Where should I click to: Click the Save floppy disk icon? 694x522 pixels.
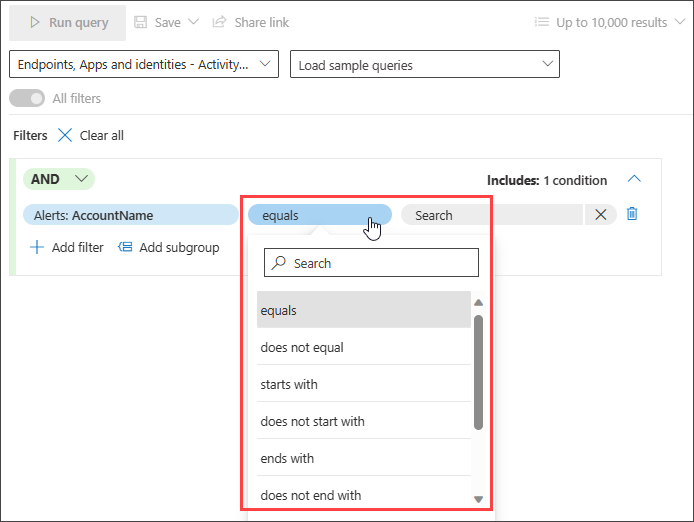140,22
